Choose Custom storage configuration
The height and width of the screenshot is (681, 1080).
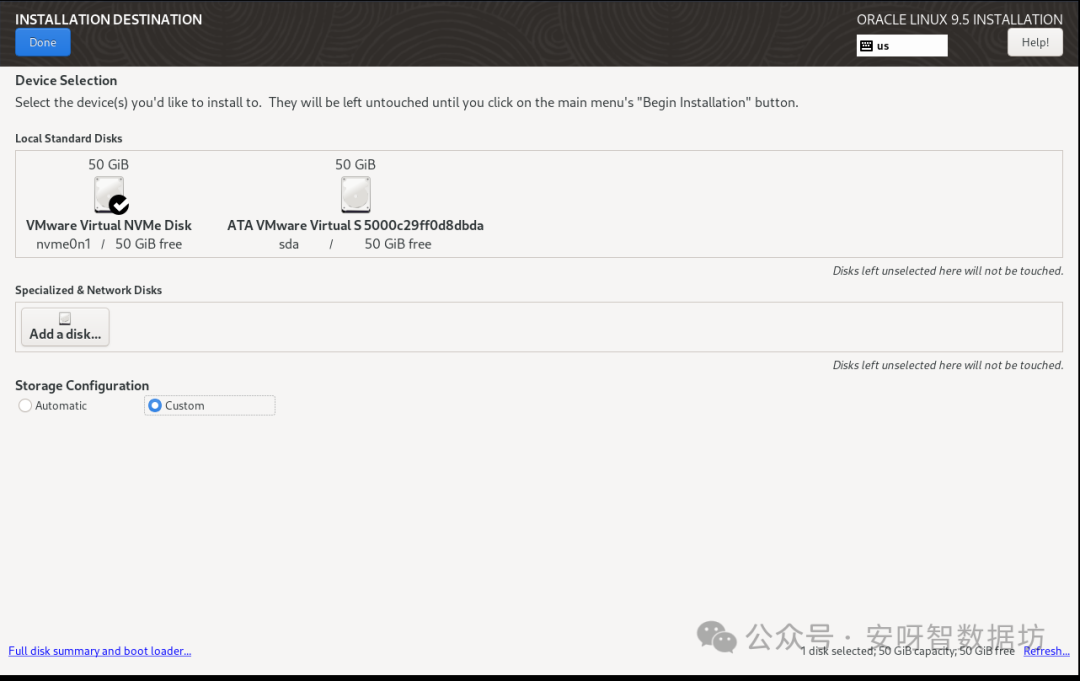tap(209, 406)
